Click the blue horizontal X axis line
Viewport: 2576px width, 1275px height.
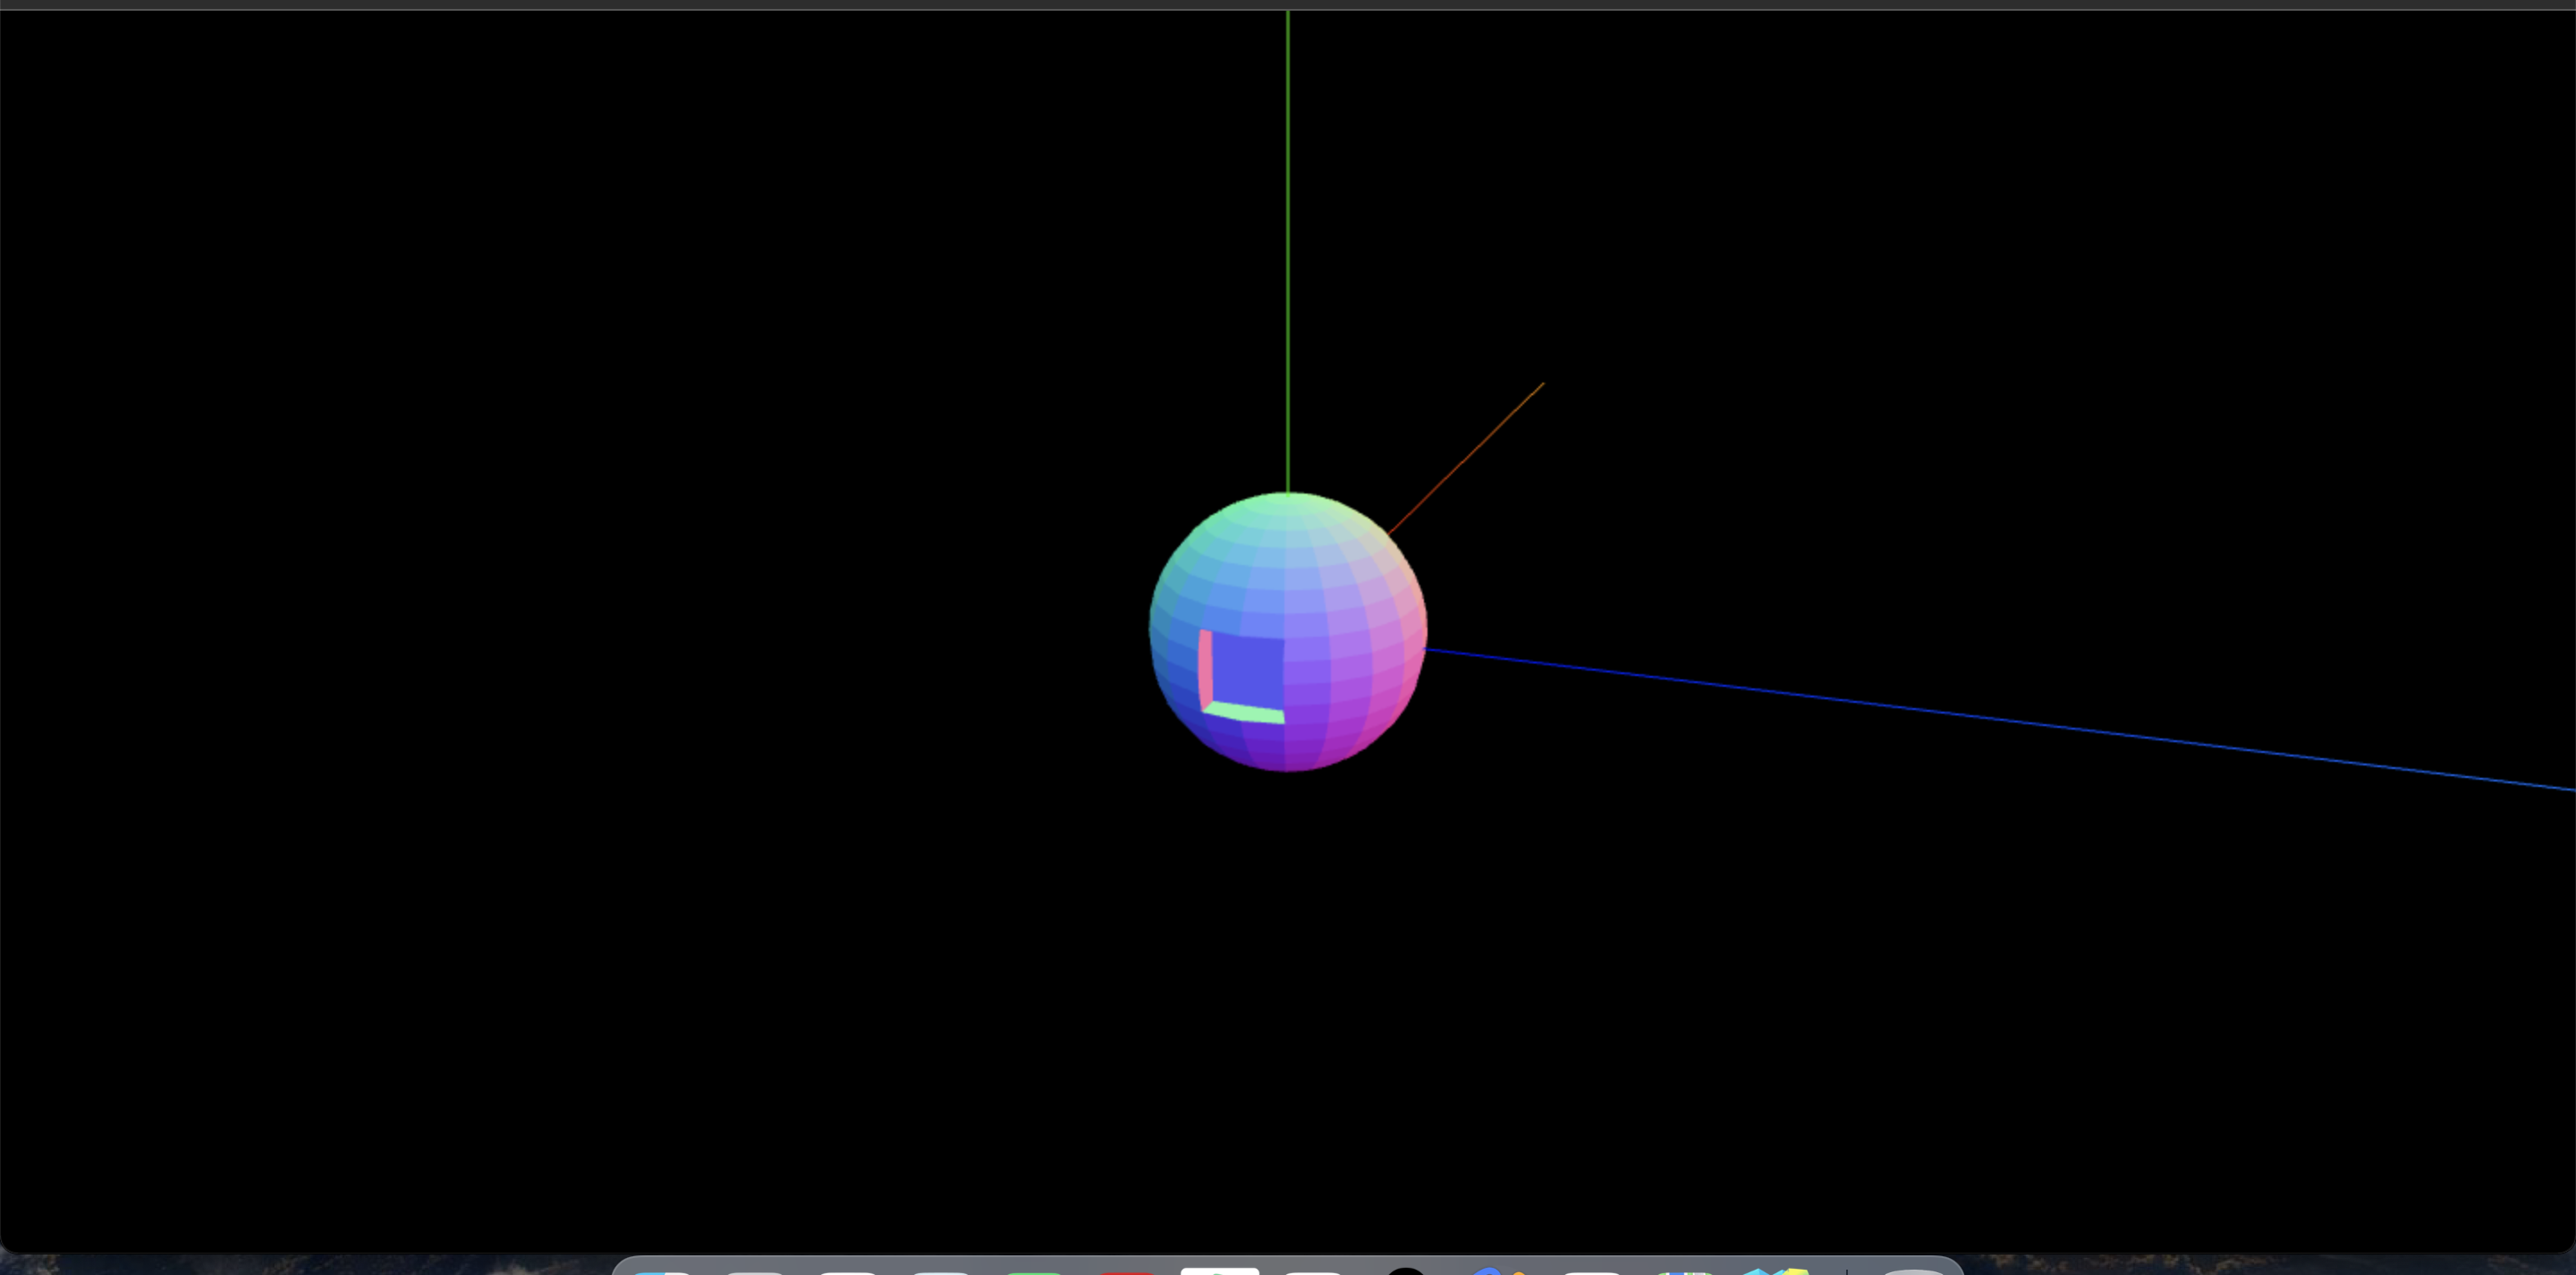[x=1900, y=700]
